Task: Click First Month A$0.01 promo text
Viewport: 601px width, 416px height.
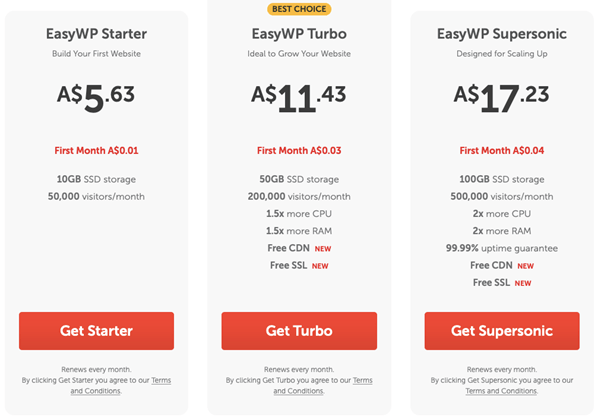Action: click(x=96, y=150)
